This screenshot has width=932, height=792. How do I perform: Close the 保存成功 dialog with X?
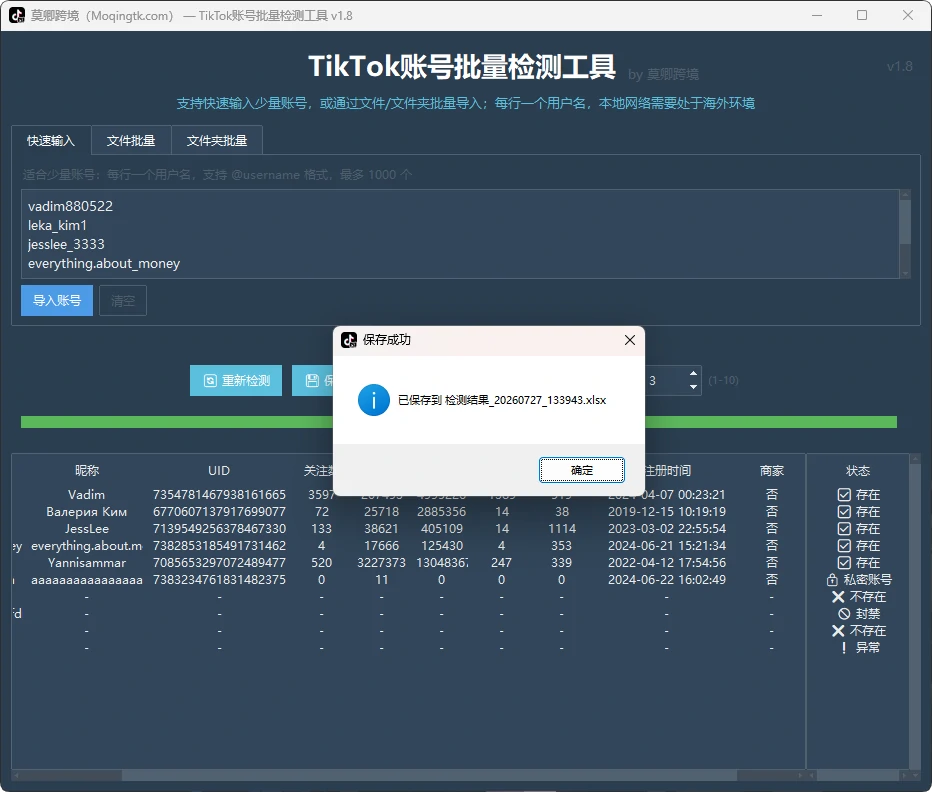pos(629,340)
